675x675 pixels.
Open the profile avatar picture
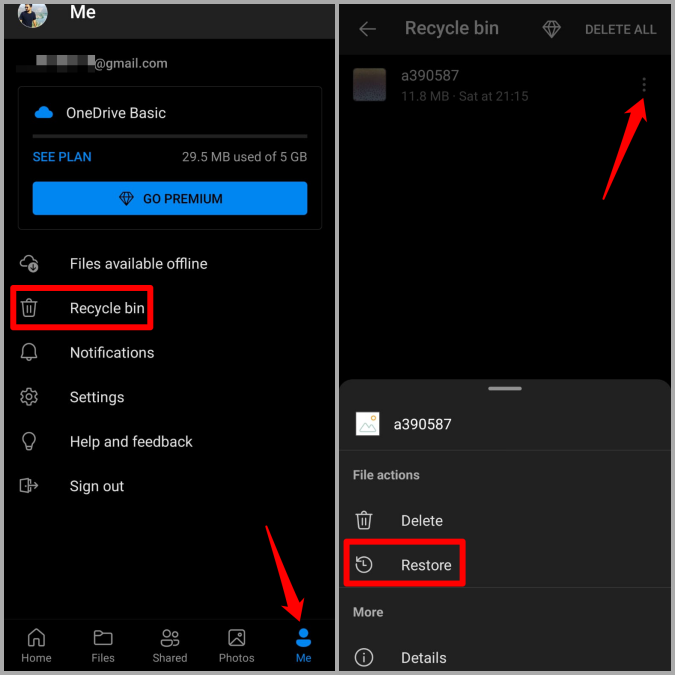tap(33, 15)
